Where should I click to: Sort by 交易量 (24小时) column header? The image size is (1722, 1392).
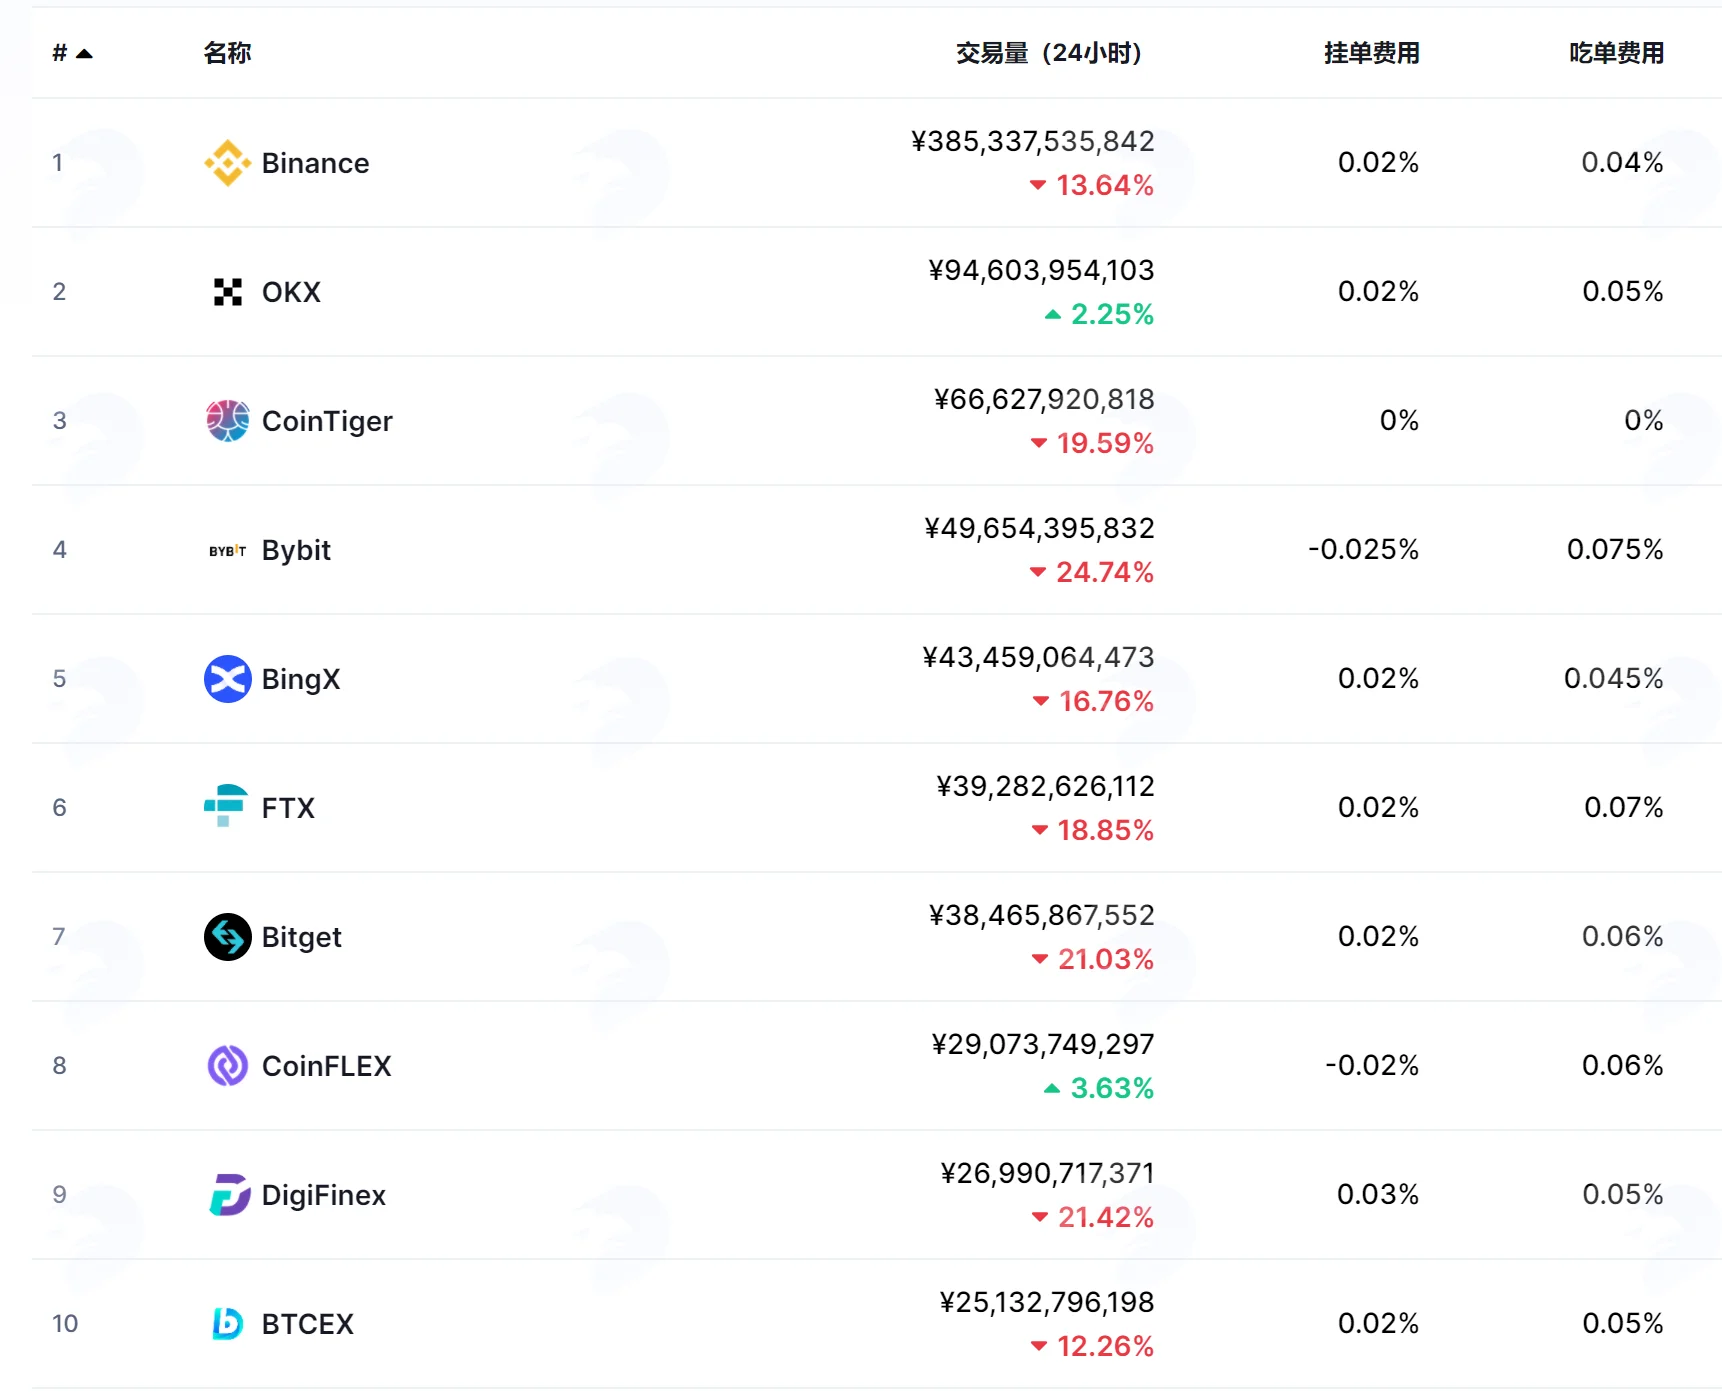pyautogui.click(x=1048, y=53)
